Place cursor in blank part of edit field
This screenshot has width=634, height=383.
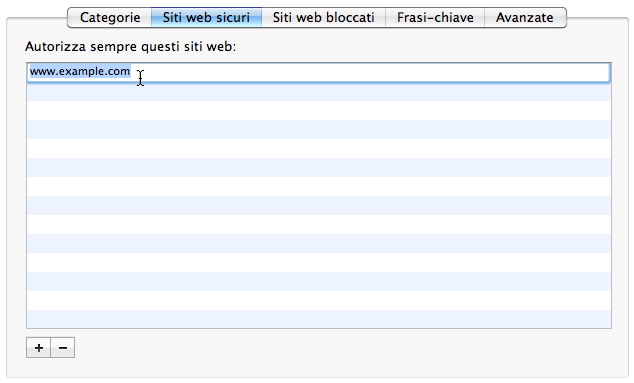[372, 72]
